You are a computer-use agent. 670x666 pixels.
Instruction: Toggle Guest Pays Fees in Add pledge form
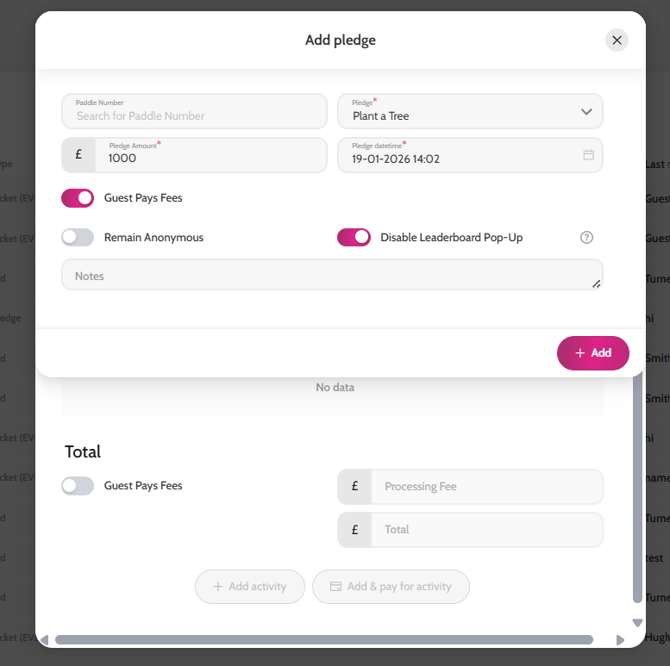tap(77, 198)
